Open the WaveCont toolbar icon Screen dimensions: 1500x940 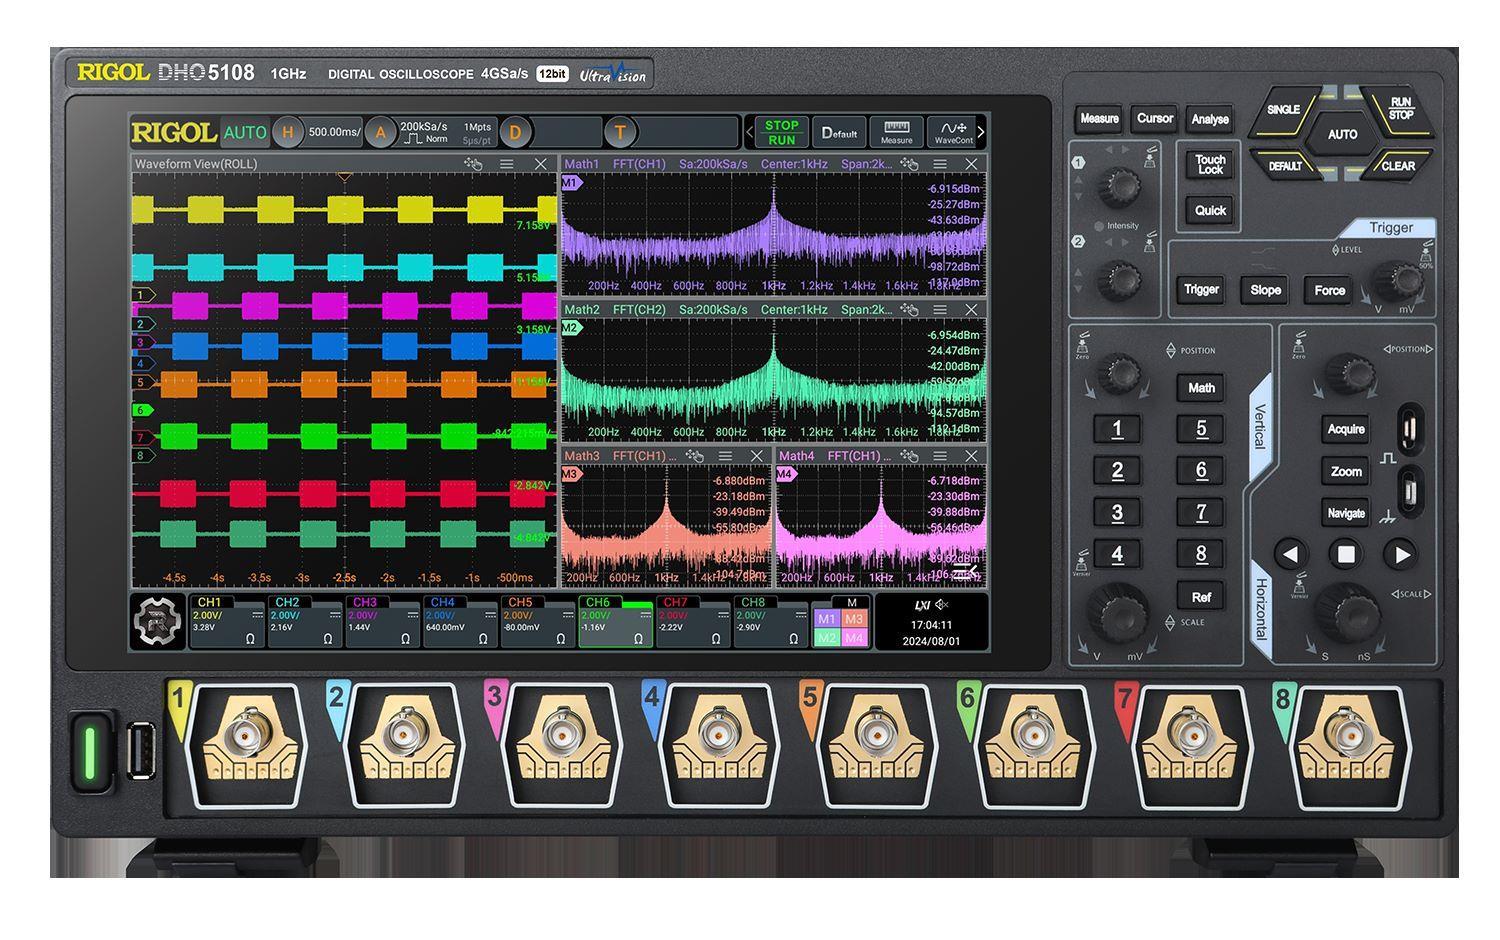pyautogui.click(x=953, y=132)
